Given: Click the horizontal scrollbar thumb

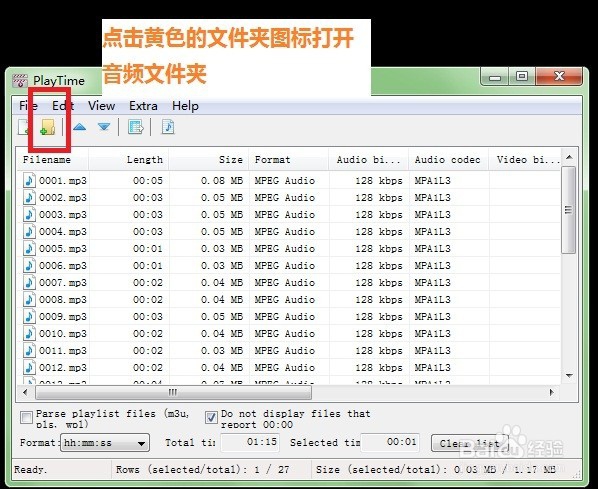Looking at the screenshot, I should pos(173,392).
